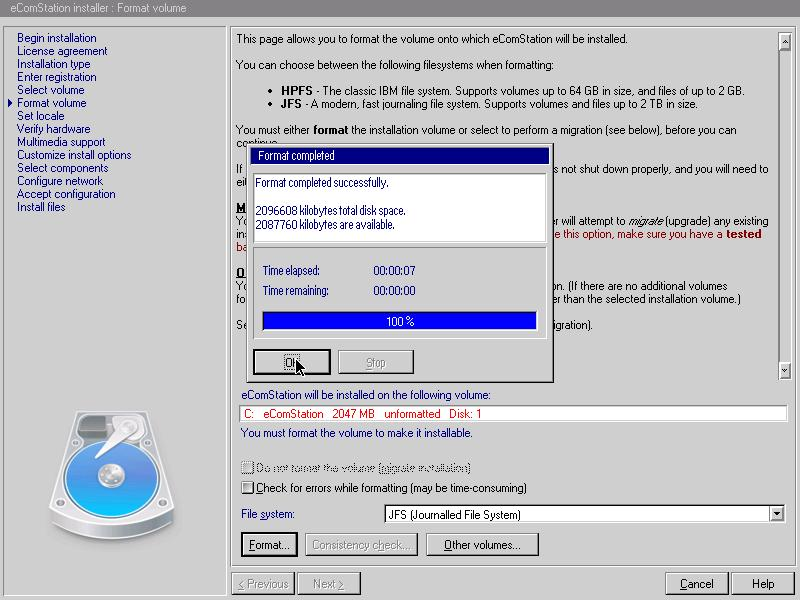Open the Other volumes... dialog

[x=482, y=545]
